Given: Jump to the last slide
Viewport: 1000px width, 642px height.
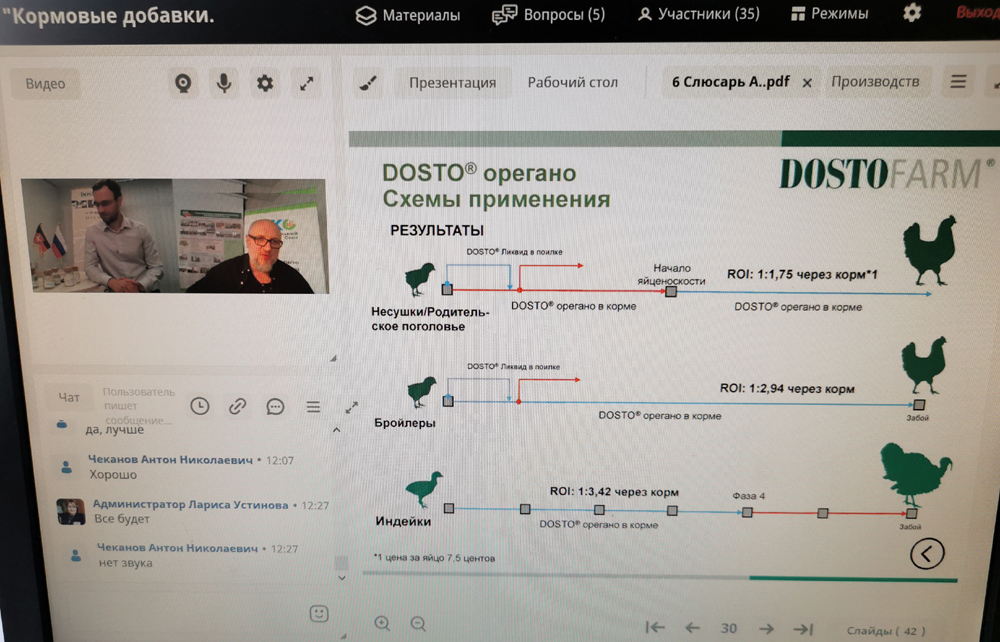Looking at the screenshot, I should click(803, 629).
